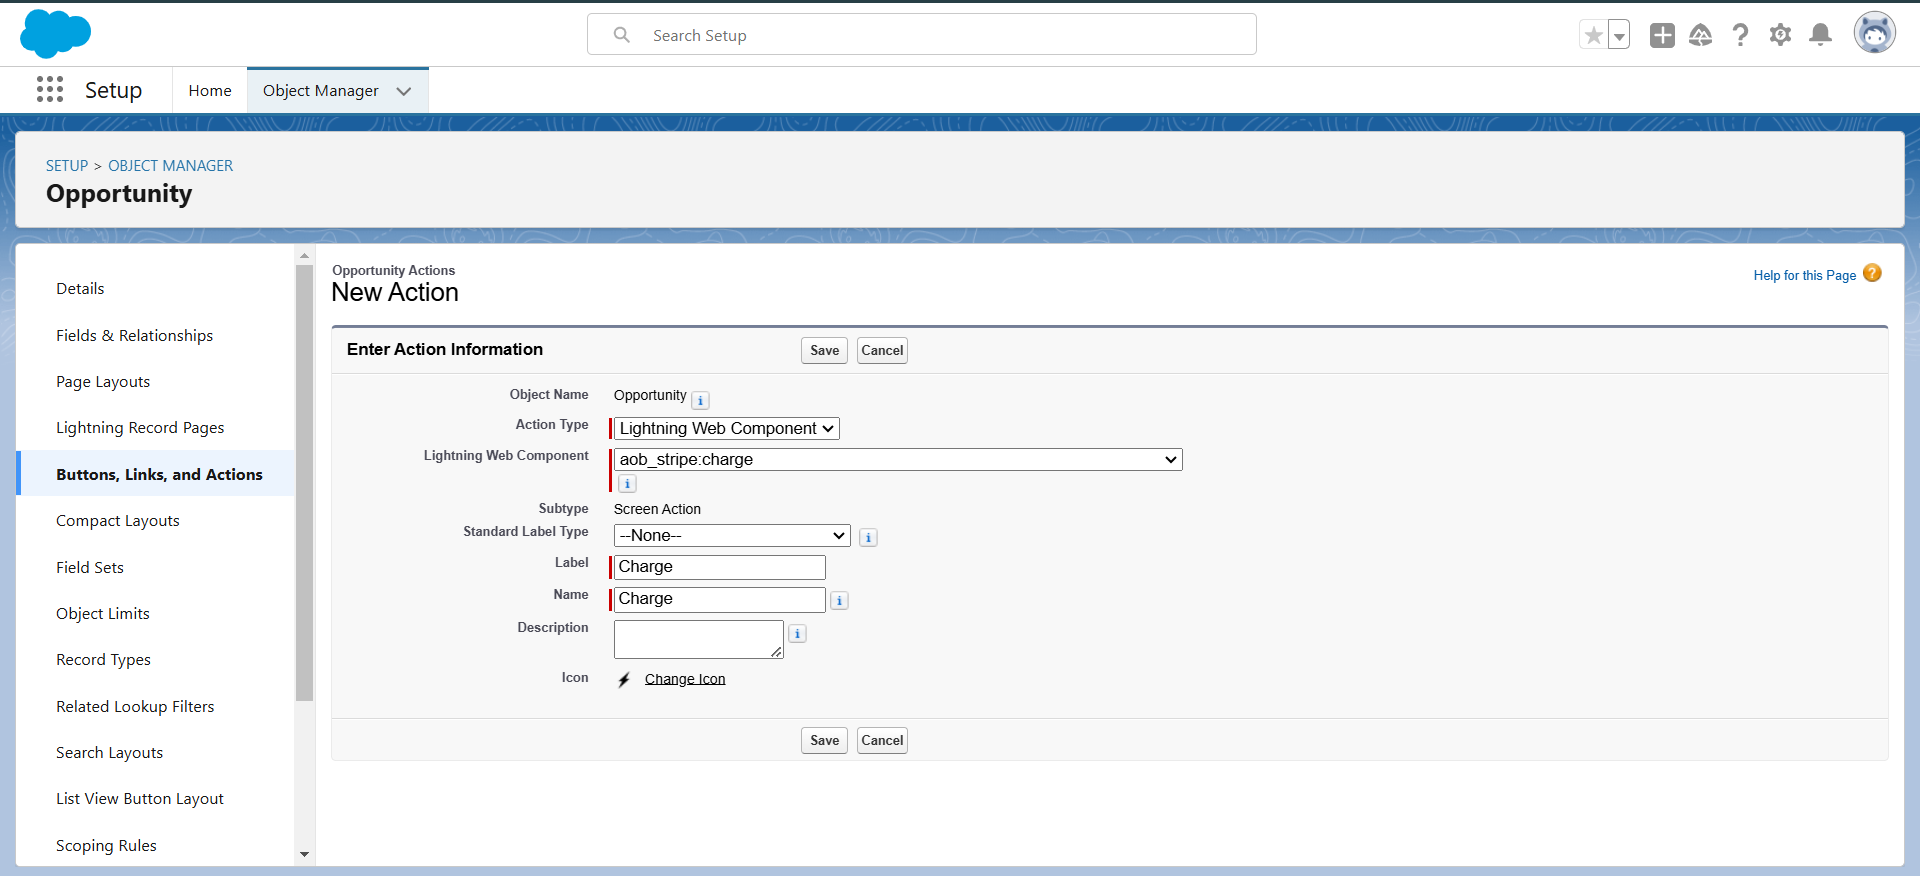Open the Help question mark icon
Screen dimensions: 1920x876
click(x=1740, y=35)
